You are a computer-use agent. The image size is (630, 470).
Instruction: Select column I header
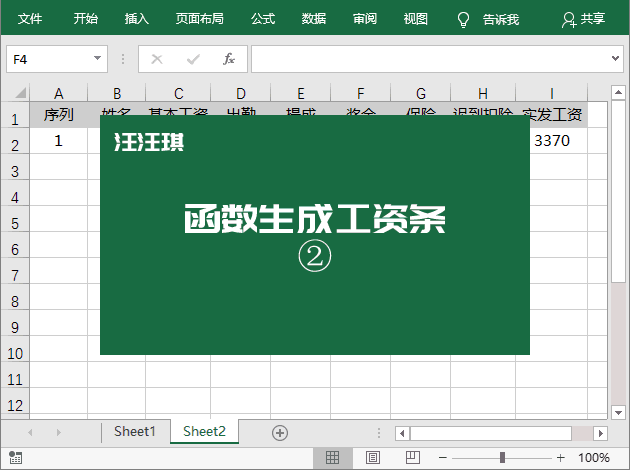[552, 94]
